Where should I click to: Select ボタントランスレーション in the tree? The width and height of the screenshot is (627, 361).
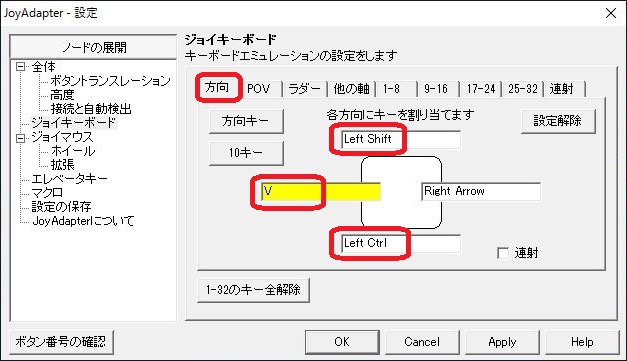click(110, 81)
